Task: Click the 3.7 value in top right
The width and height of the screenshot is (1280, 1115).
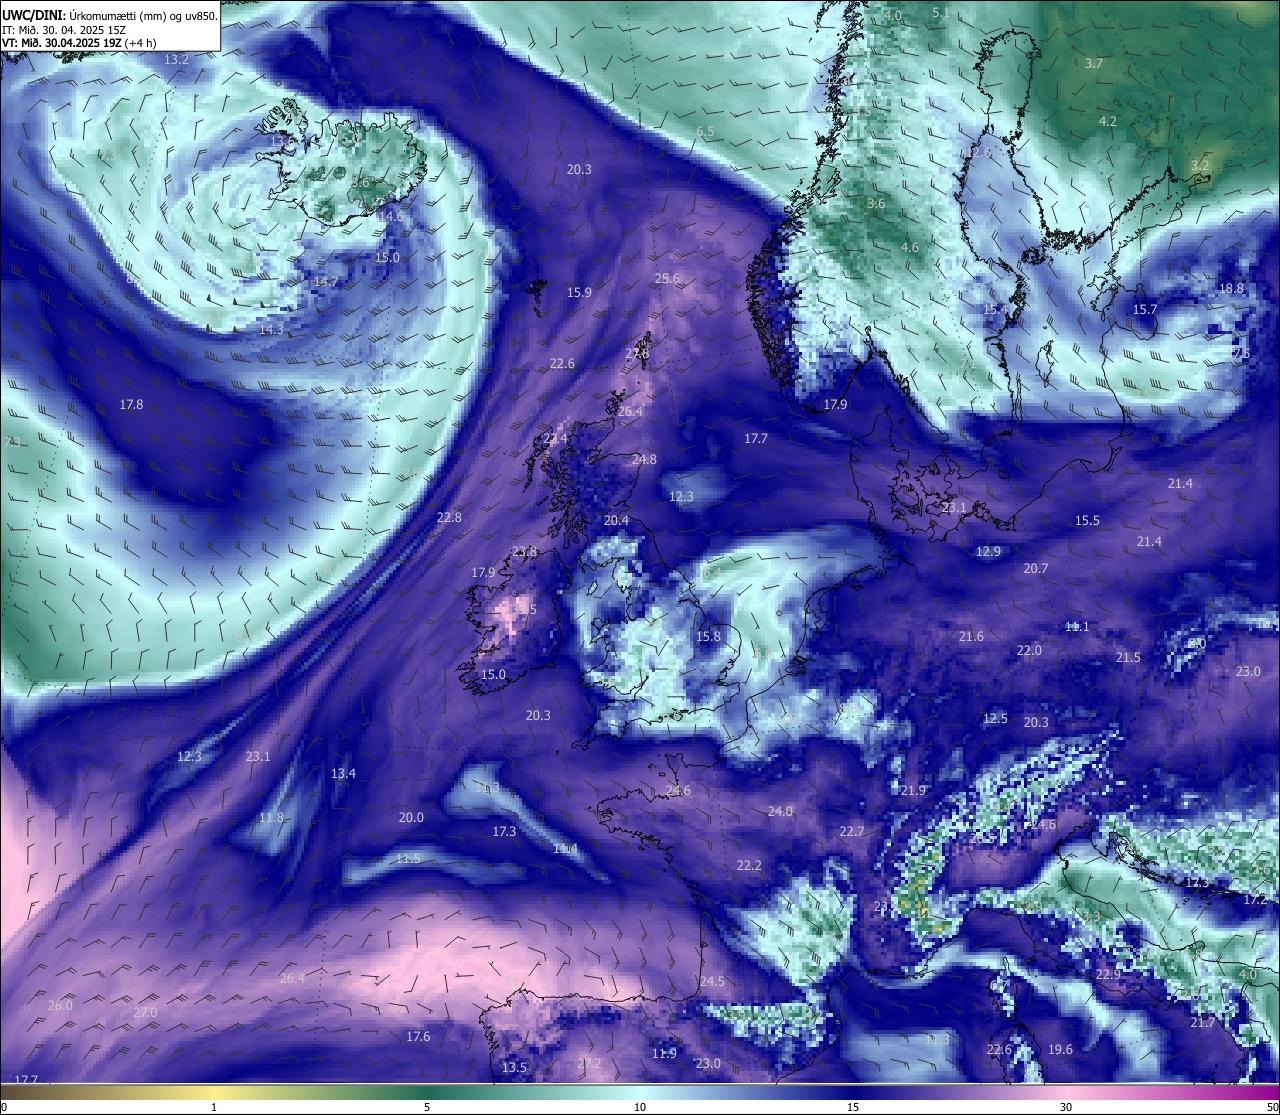Action: click(x=1094, y=63)
